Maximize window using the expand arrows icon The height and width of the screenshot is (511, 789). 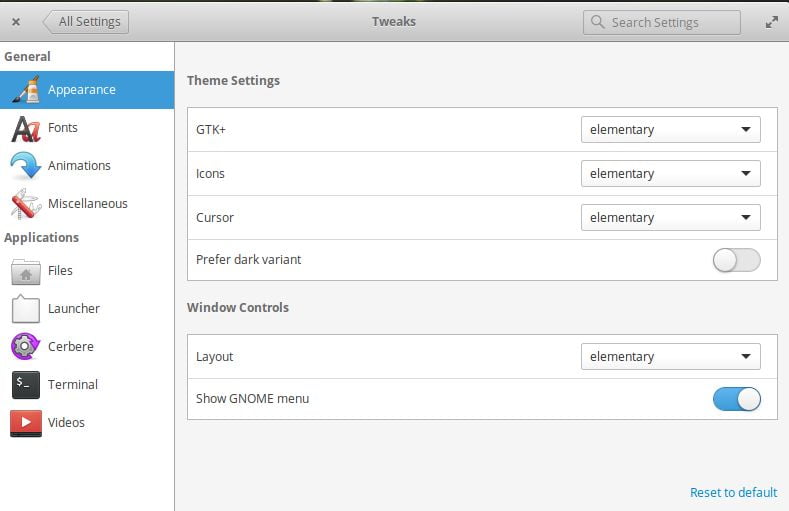(771, 22)
